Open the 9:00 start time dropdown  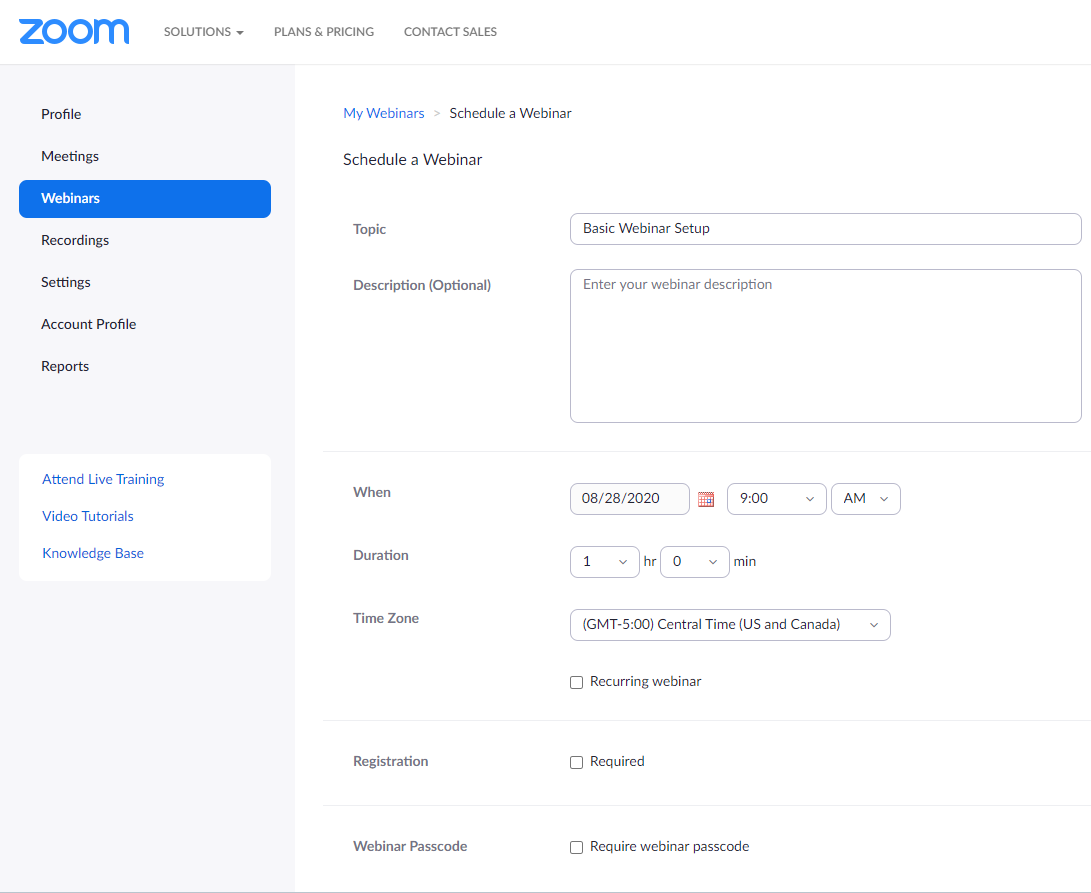[776, 498]
